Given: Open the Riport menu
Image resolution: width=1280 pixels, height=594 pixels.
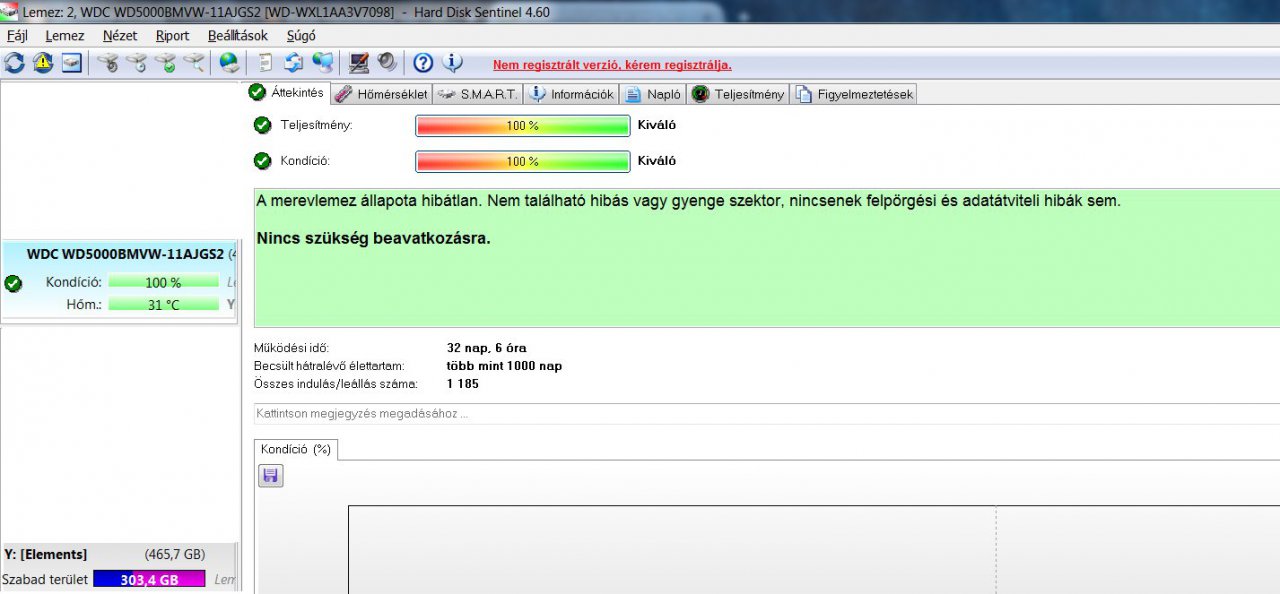Looking at the screenshot, I should point(172,36).
